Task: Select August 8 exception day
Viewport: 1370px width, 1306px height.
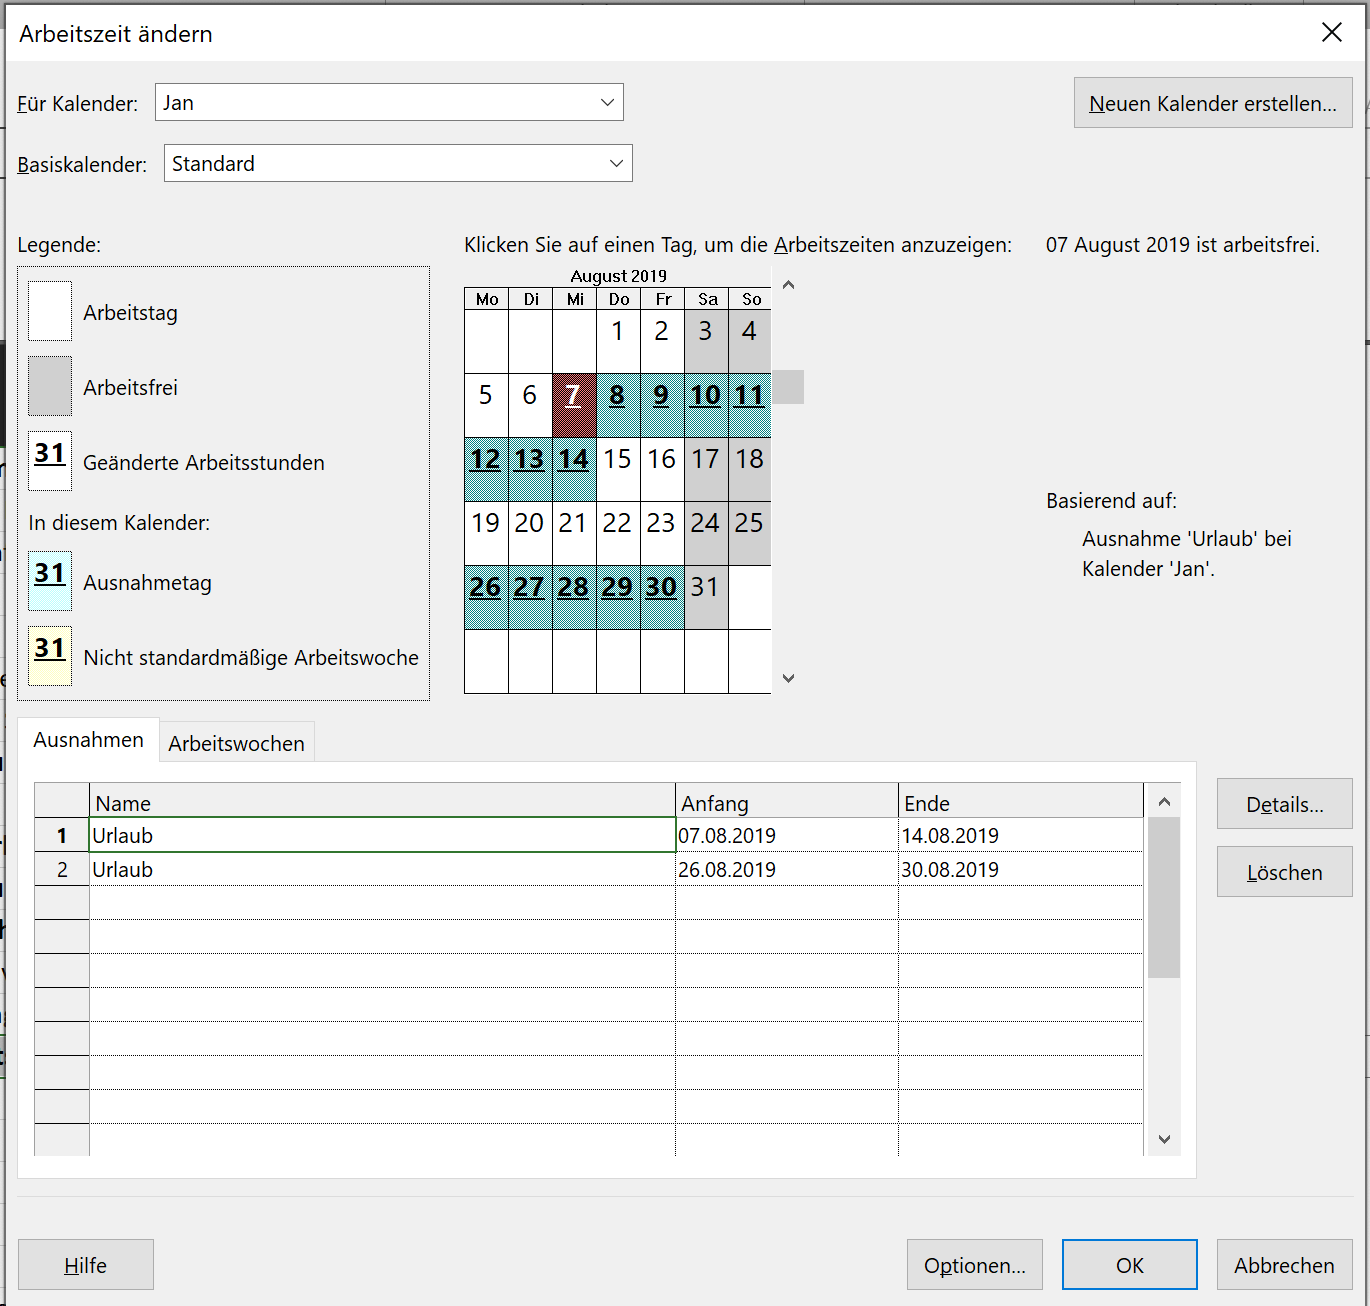Action: (618, 405)
